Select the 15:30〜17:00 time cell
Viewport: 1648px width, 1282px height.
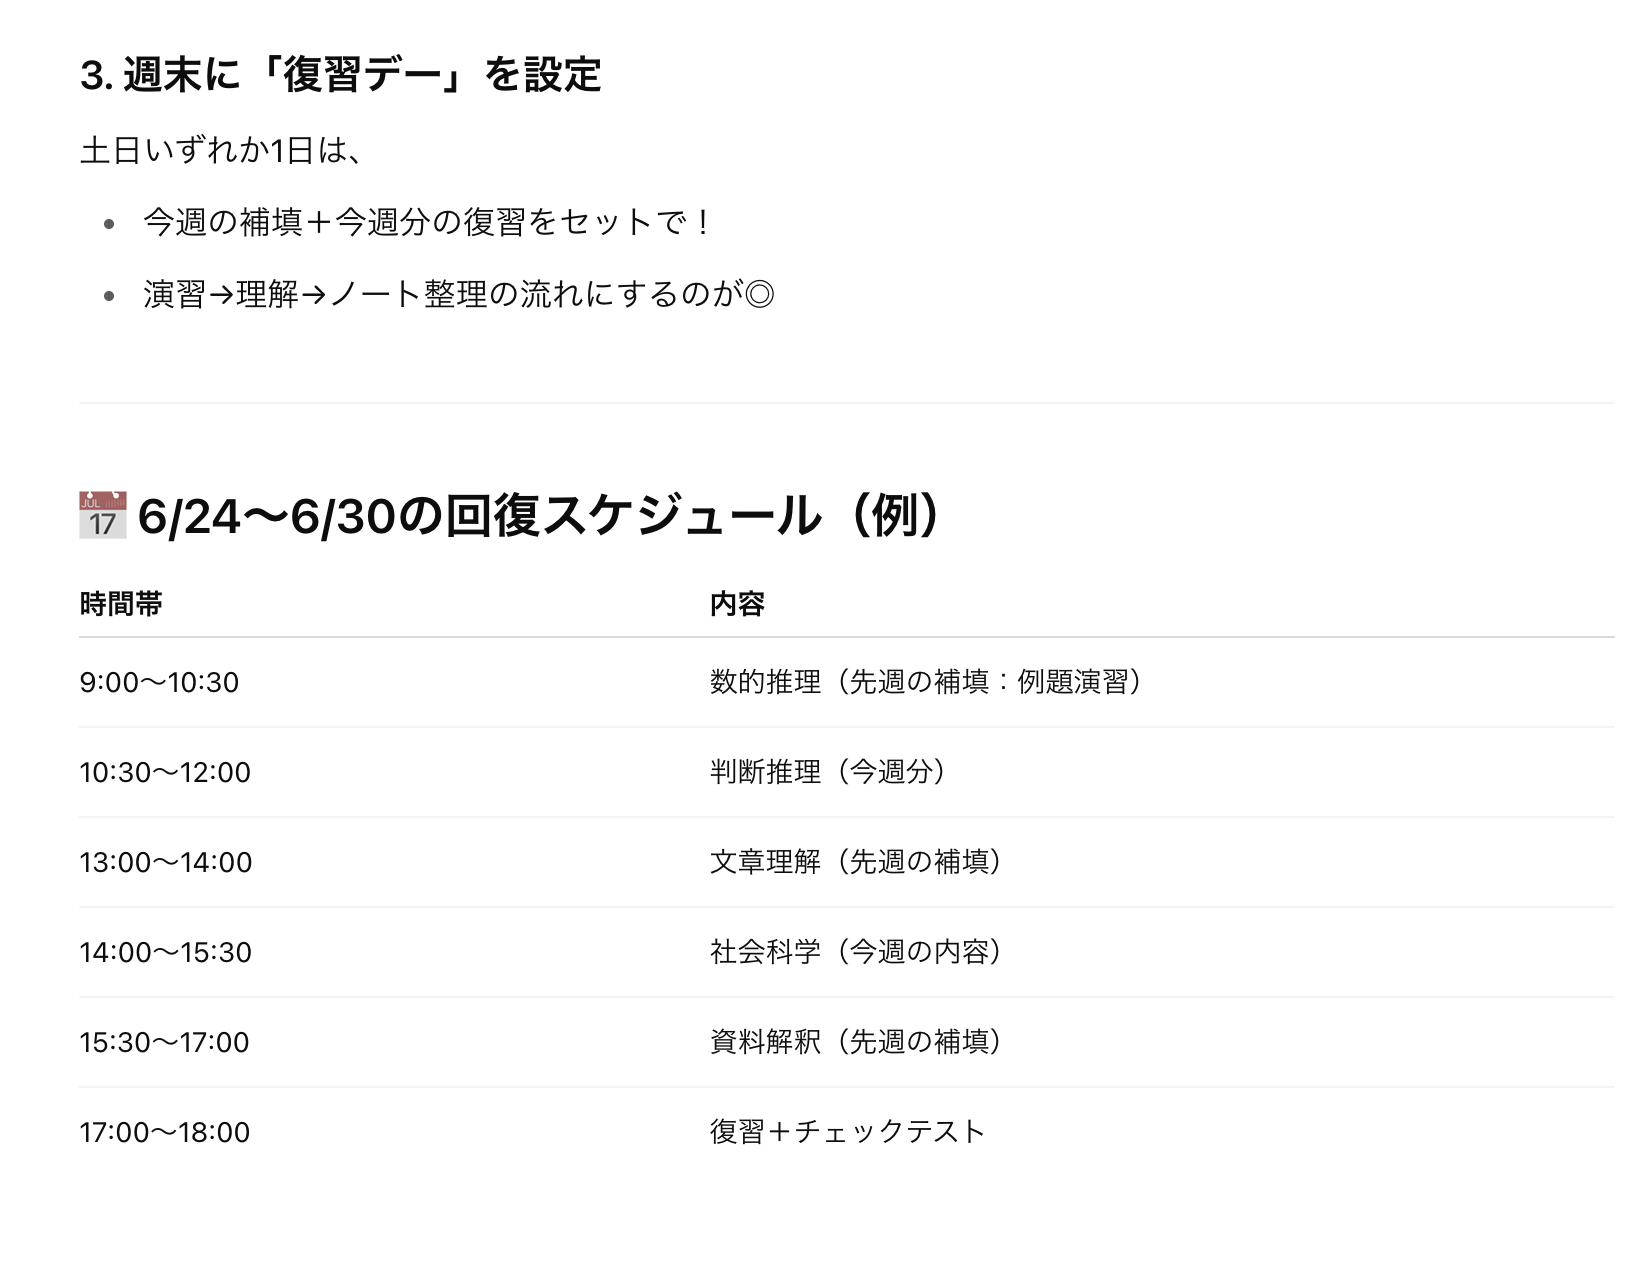click(x=165, y=1042)
